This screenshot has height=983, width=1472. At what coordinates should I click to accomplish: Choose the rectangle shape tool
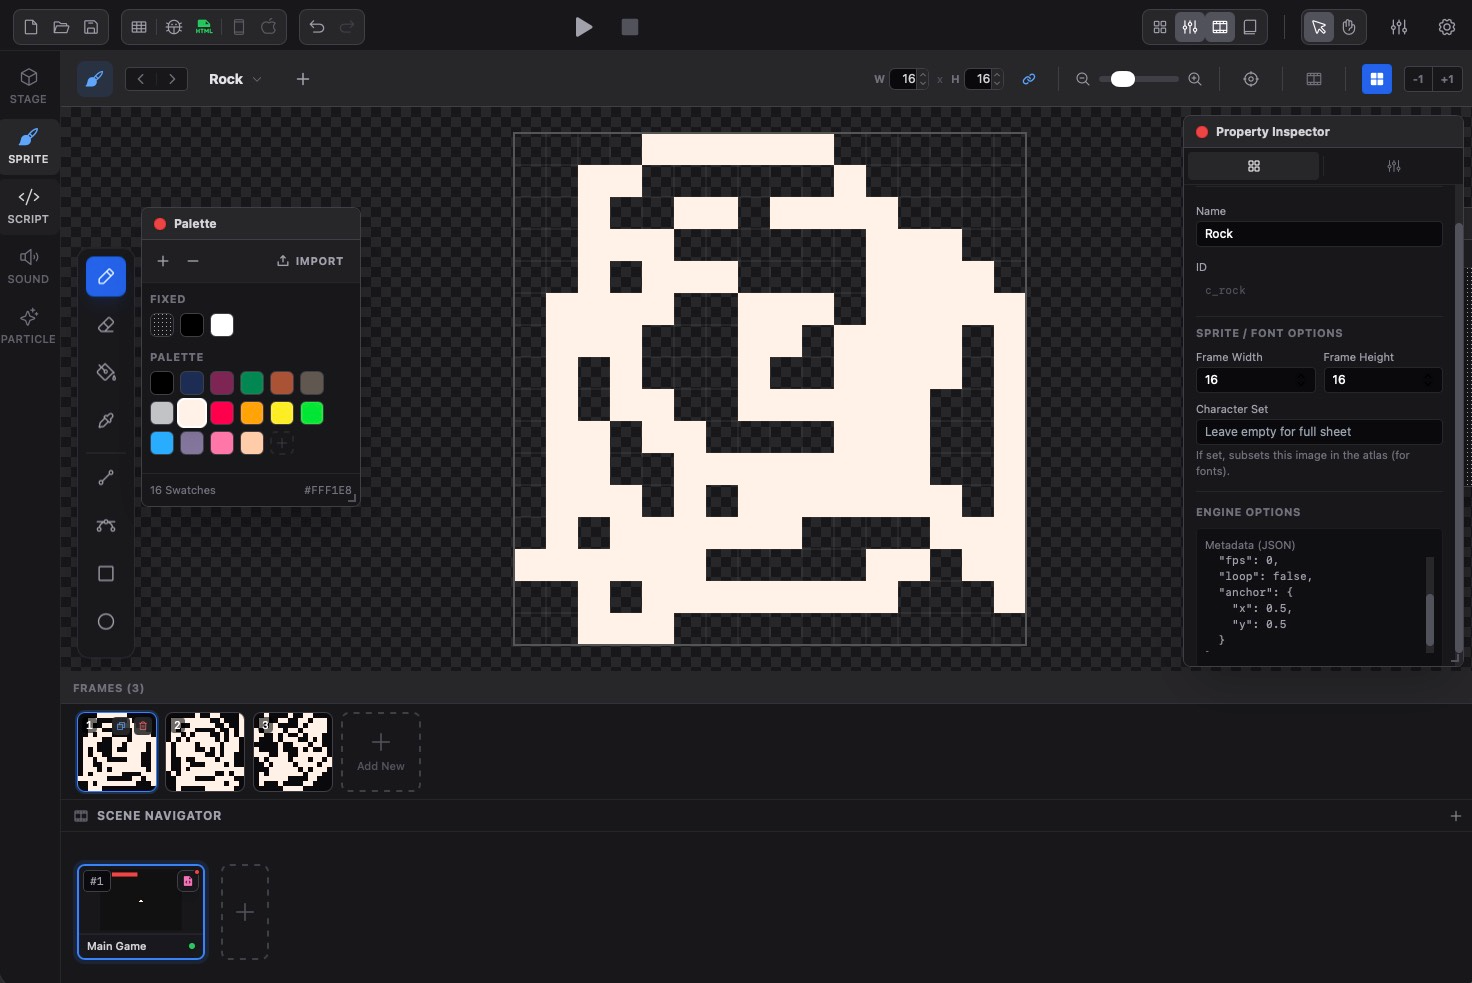(106, 573)
